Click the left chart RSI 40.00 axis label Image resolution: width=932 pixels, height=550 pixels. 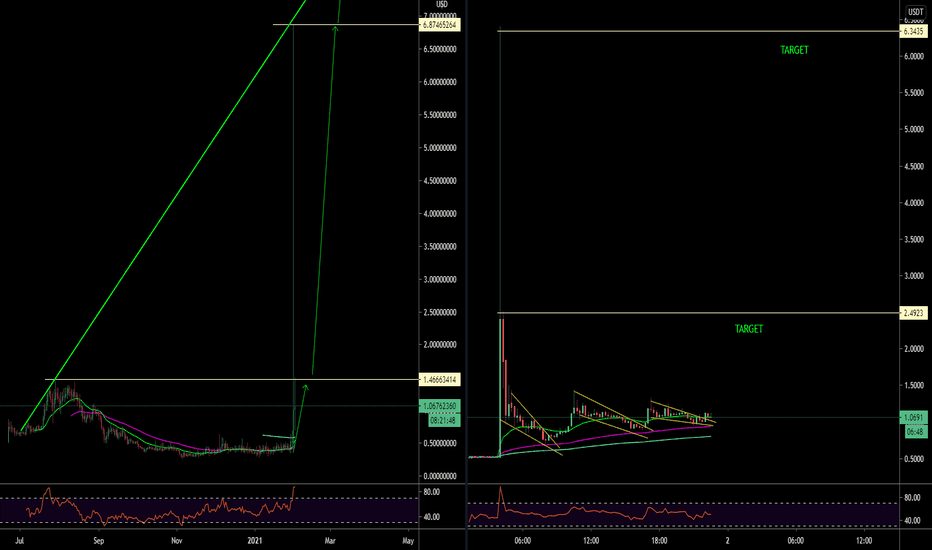tap(432, 517)
